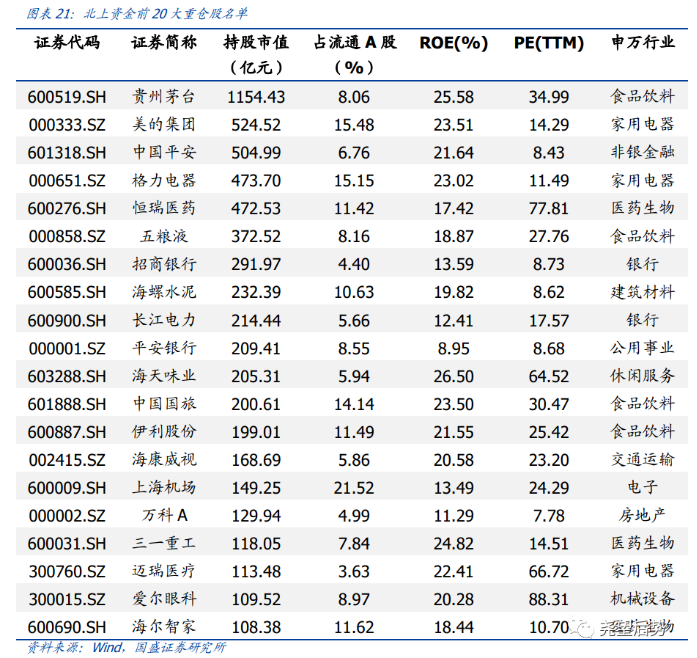Viewport: 697px width, 658px height.
Task: Click the 持股市值 column header
Action: [256, 43]
